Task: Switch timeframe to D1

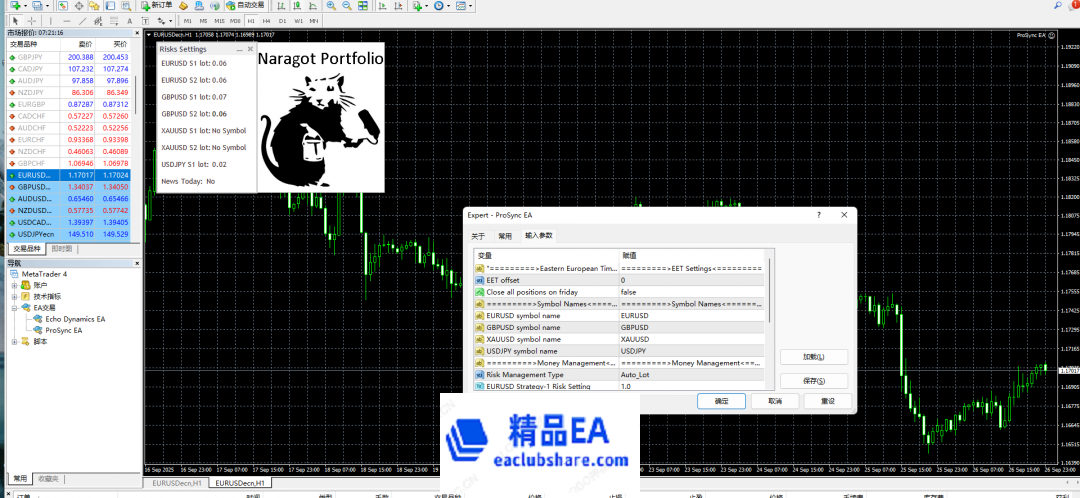Action: coord(282,21)
